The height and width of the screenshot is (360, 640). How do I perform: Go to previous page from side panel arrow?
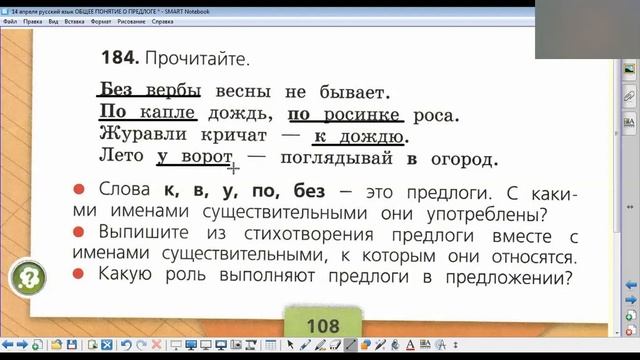point(631,285)
